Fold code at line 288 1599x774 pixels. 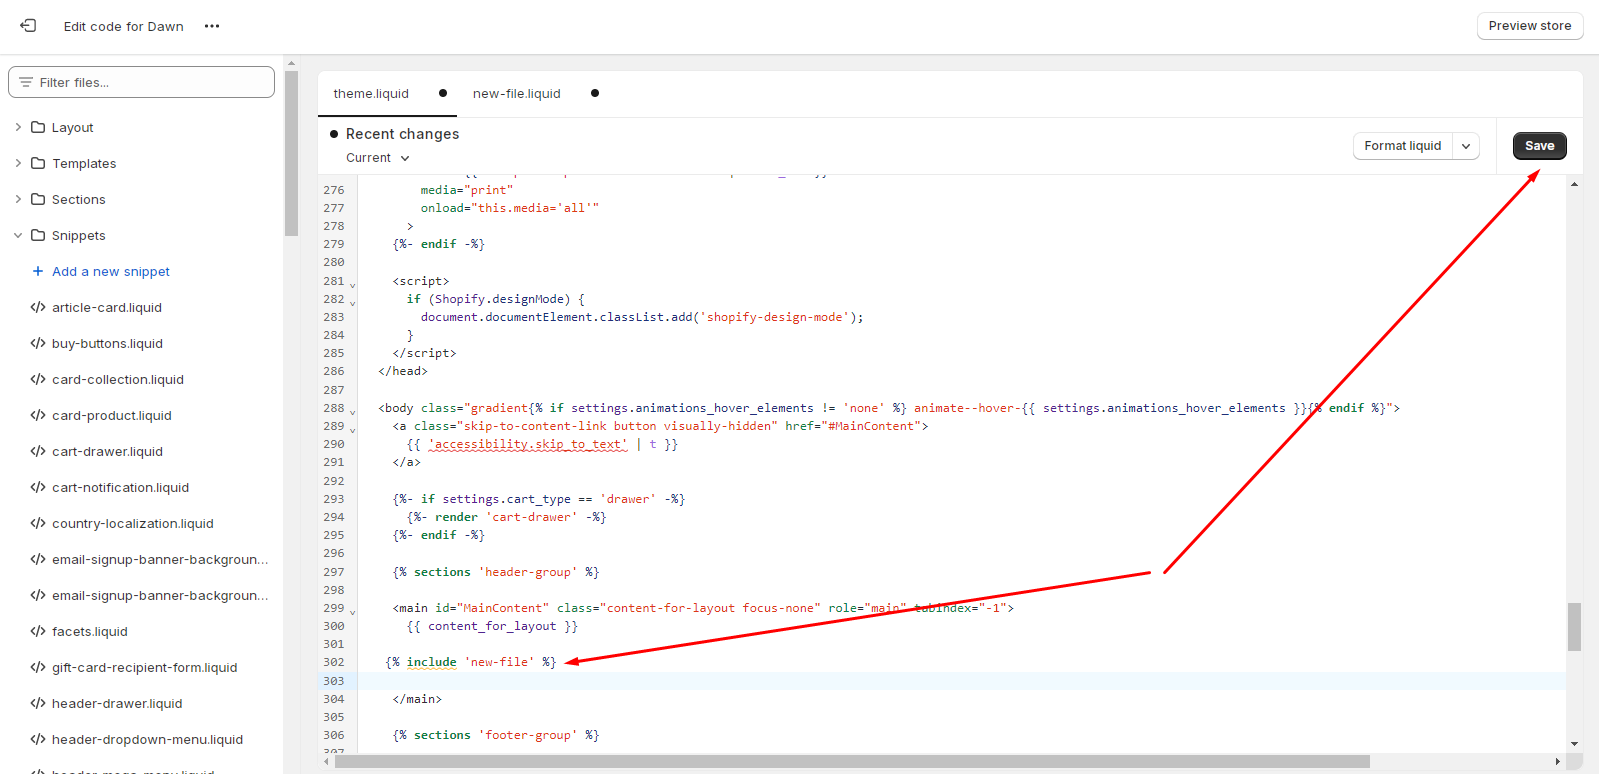[x=352, y=411]
